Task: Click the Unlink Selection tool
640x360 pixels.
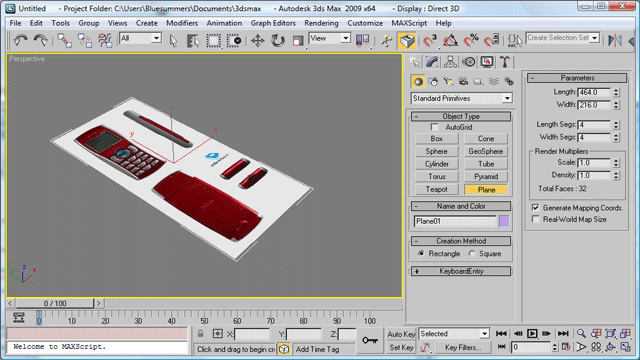Action: 85,40
